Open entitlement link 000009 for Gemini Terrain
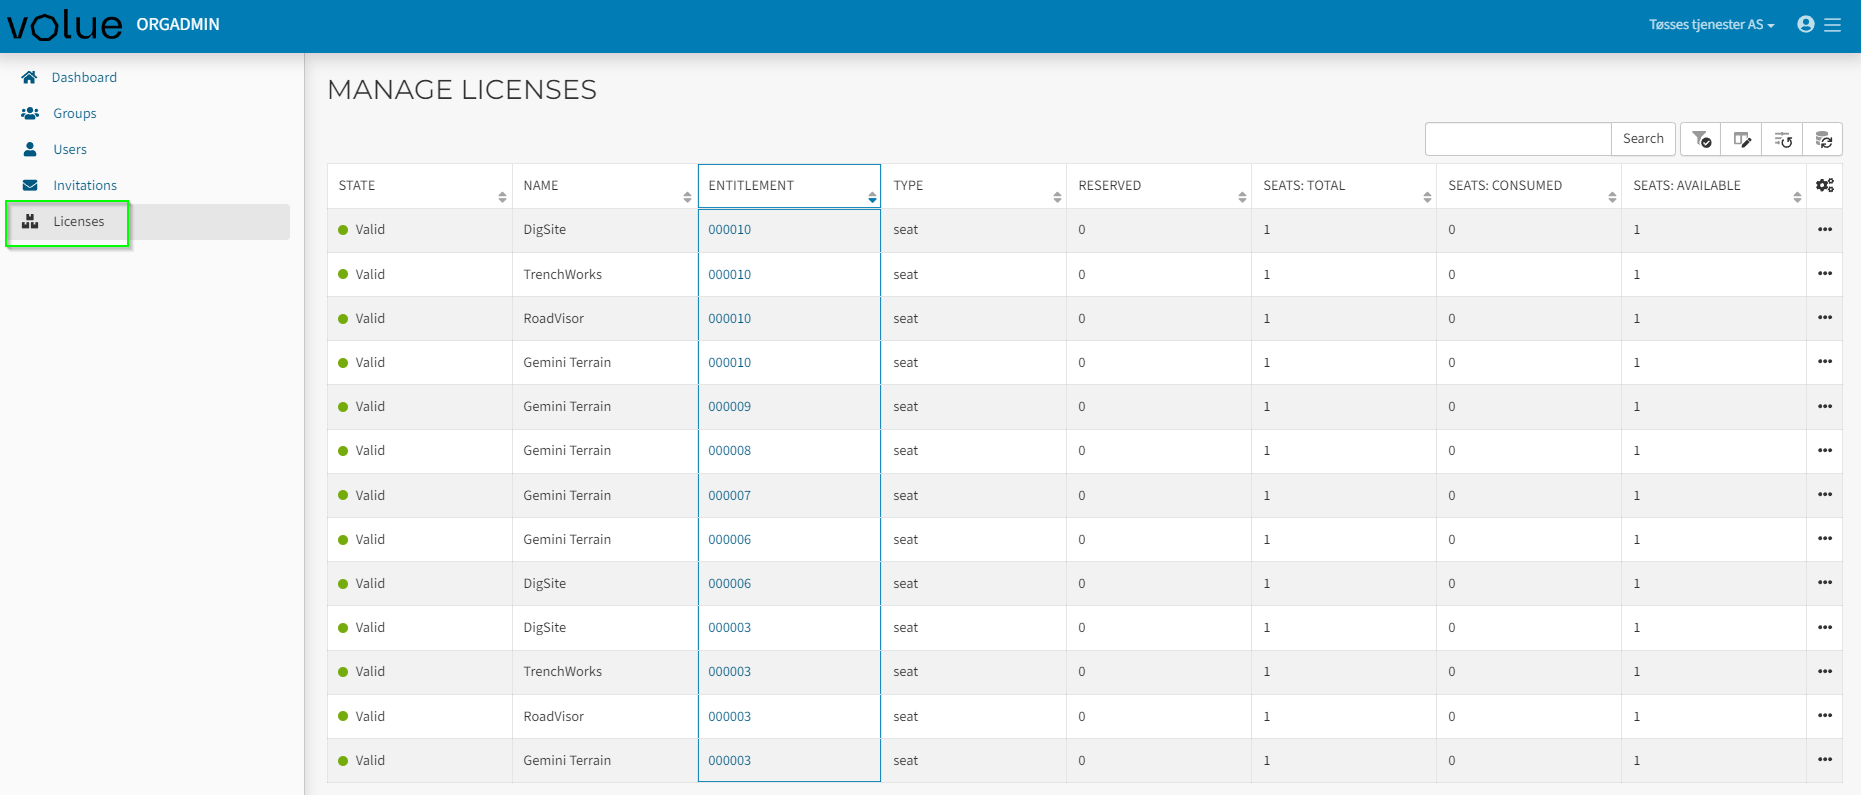This screenshot has width=1861, height=795. click(x=729, y=407)
